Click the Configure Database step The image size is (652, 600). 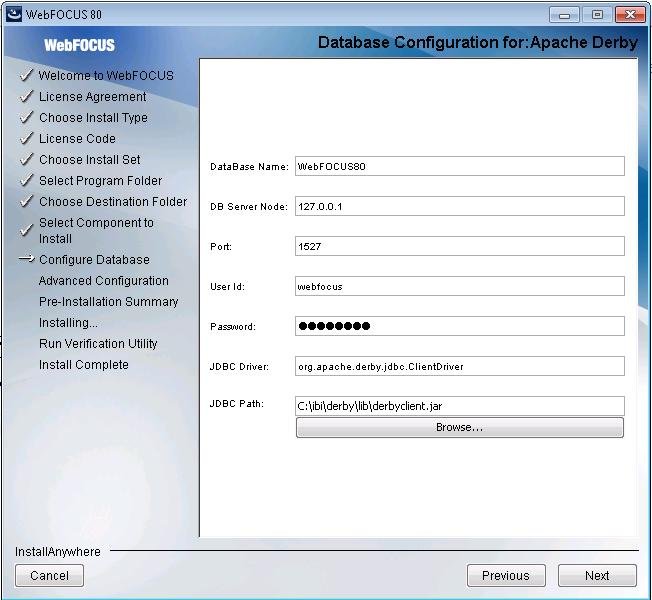point(94,259)
